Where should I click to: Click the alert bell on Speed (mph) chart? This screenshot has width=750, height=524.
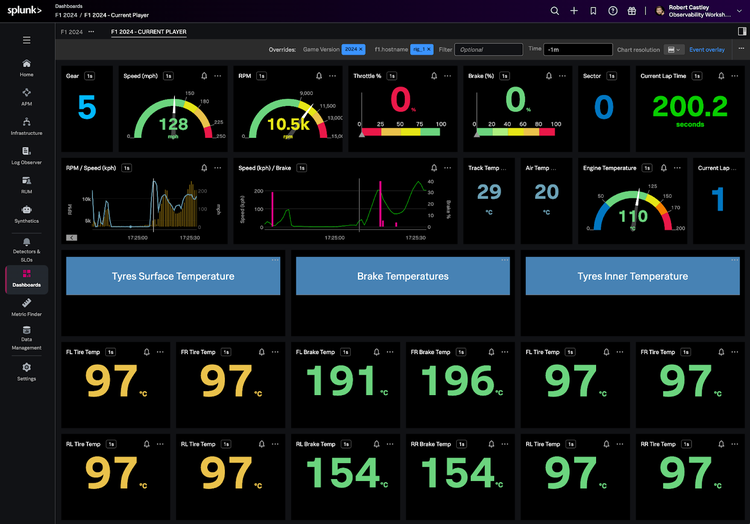[204, 76]
